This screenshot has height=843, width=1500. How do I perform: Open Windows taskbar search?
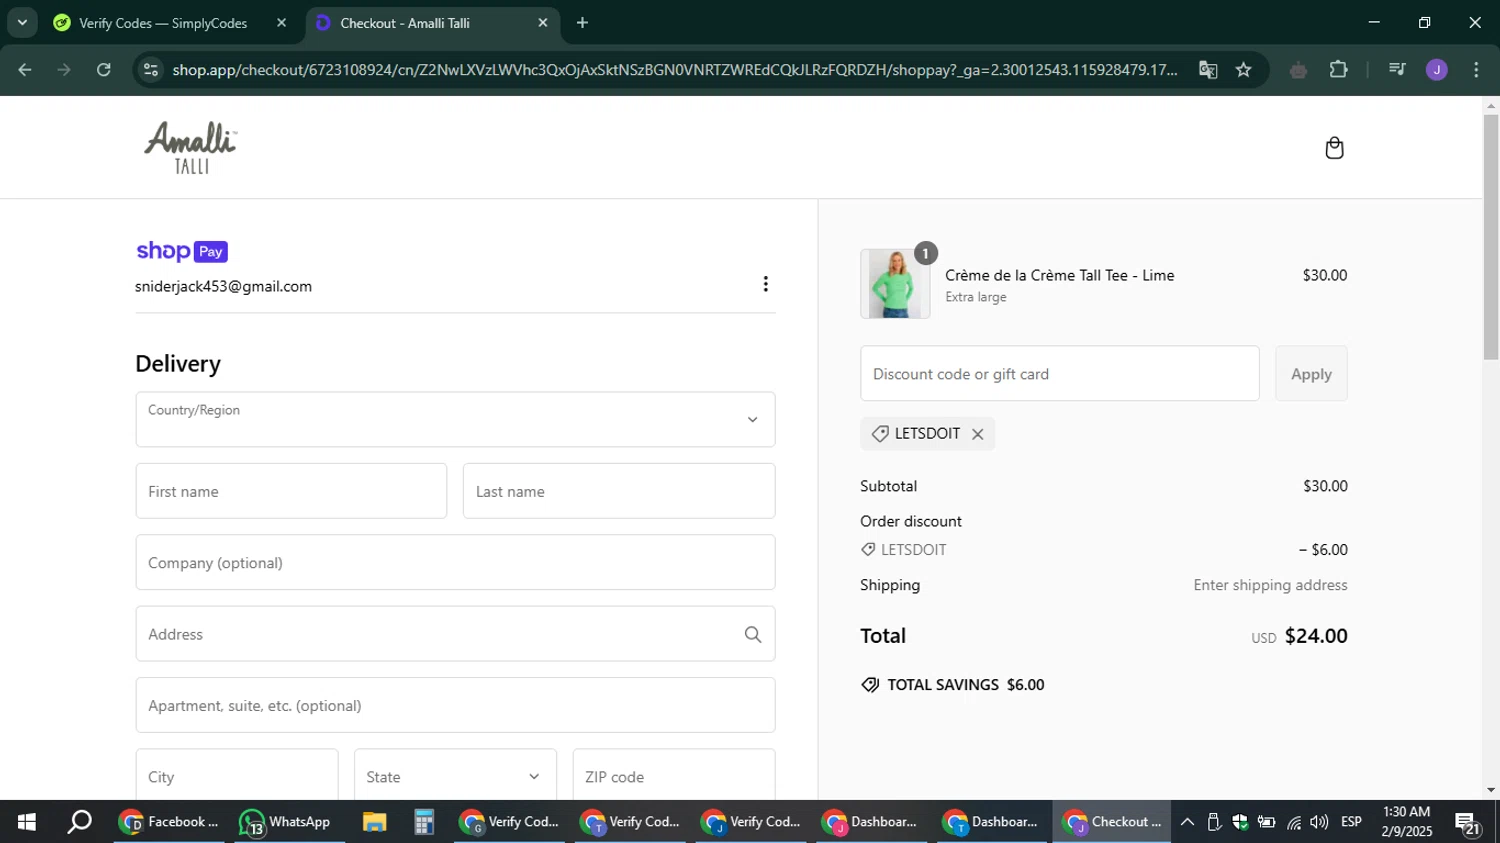(79, 822)
